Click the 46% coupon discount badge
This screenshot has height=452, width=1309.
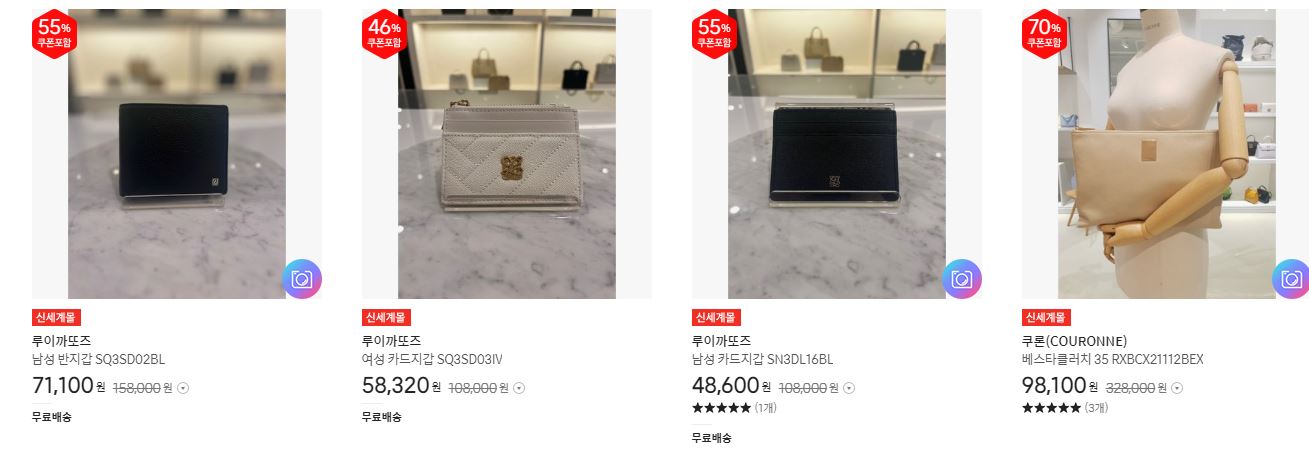pos(384,34)
